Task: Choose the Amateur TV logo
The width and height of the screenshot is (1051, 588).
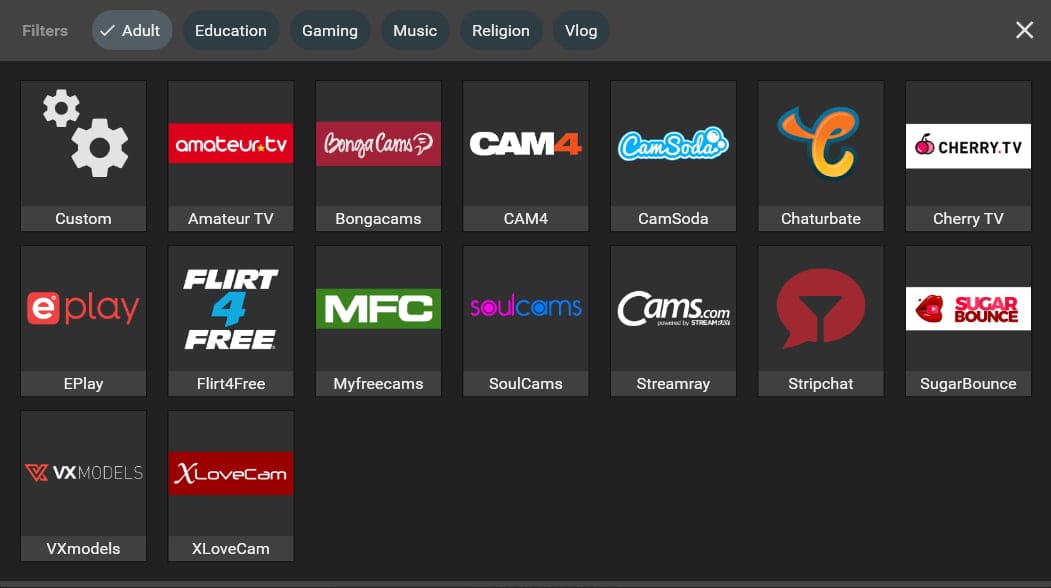Action: [x=231, y=143]
